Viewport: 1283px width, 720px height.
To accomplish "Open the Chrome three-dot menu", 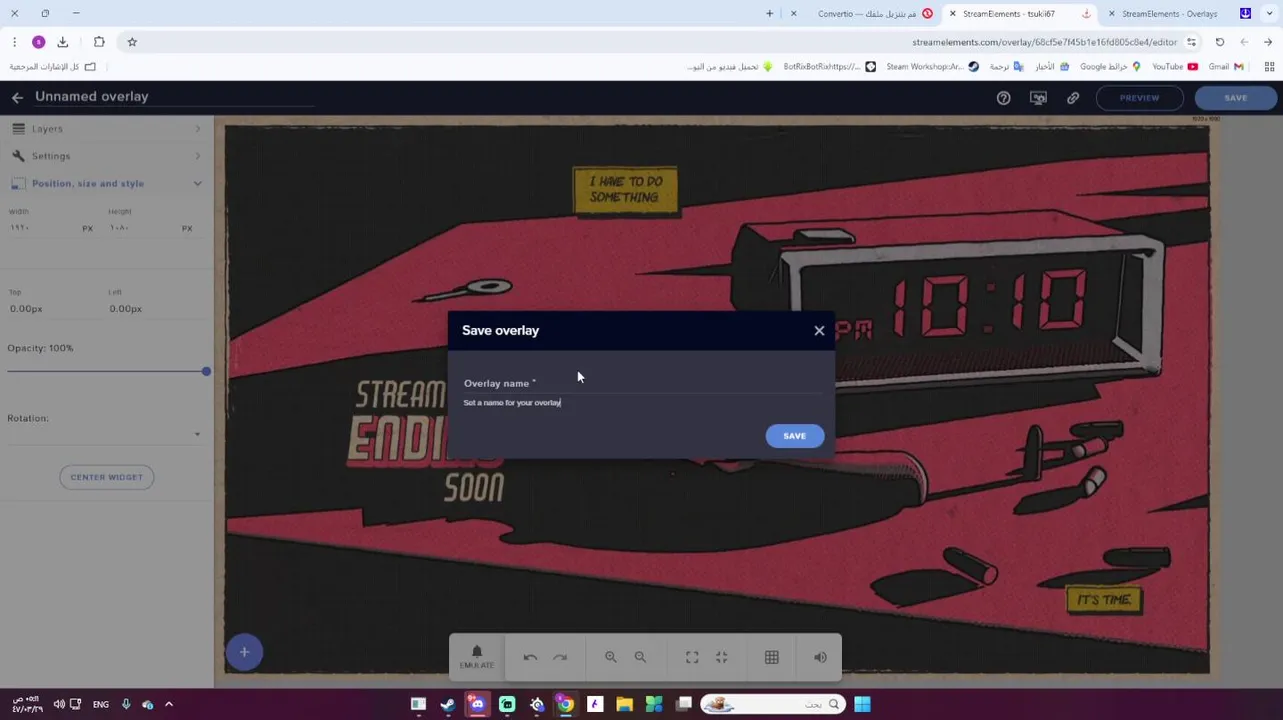I will pyautogui.click(x=14, y=42).
